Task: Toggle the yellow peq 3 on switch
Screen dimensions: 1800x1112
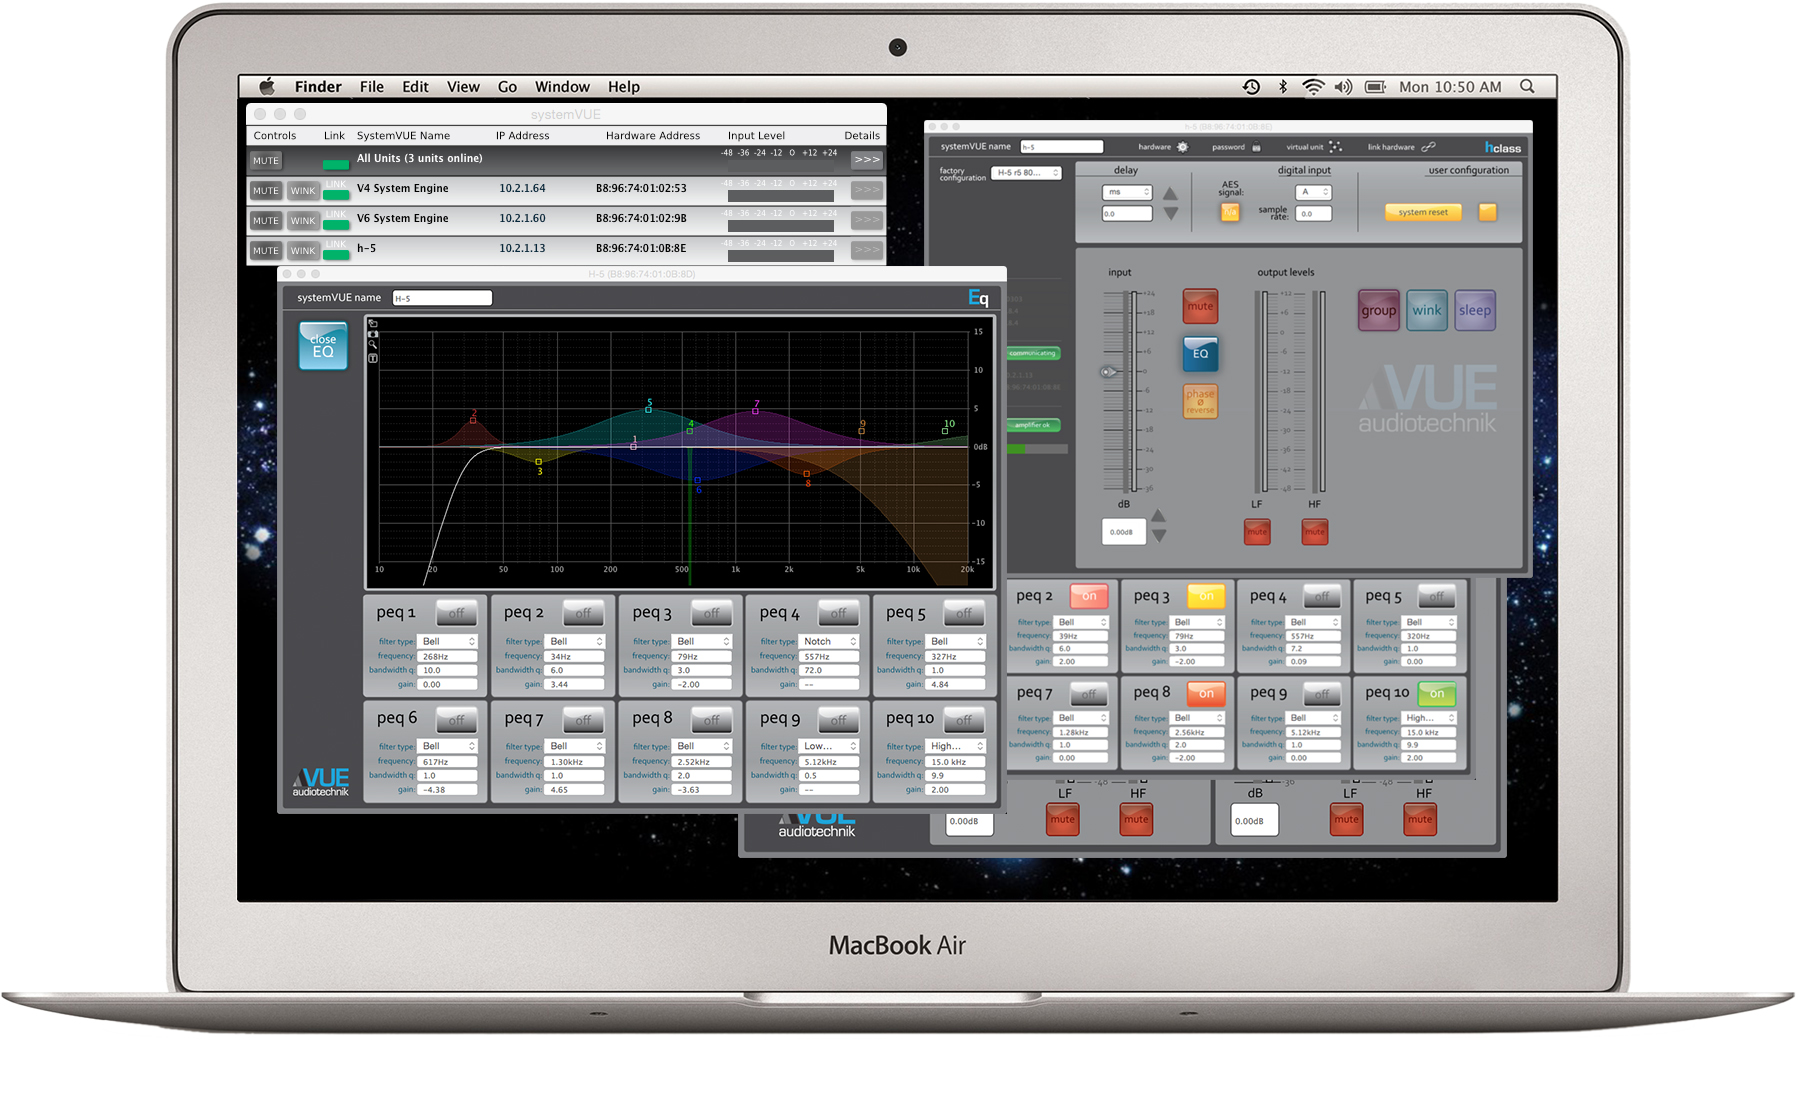Action: pyautogui.click(x=1206, y=596)
